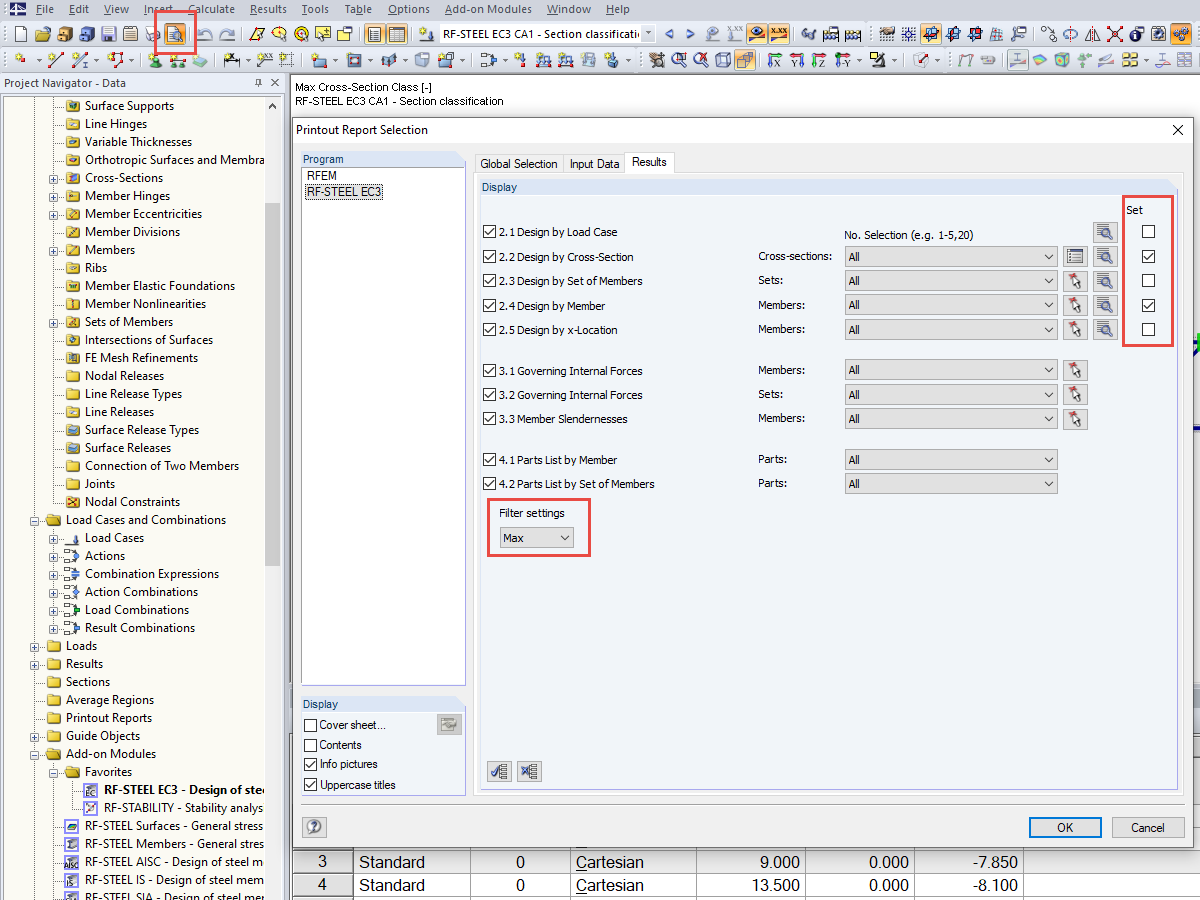Viewport: 1200px width, 900px height.
Task: Undo the last action via toolbar arrow
Action: 205,33
